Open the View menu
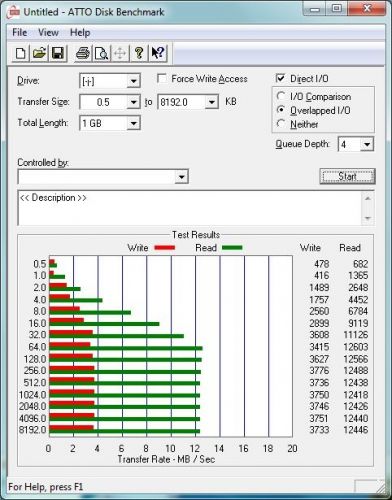 (48, 33)
